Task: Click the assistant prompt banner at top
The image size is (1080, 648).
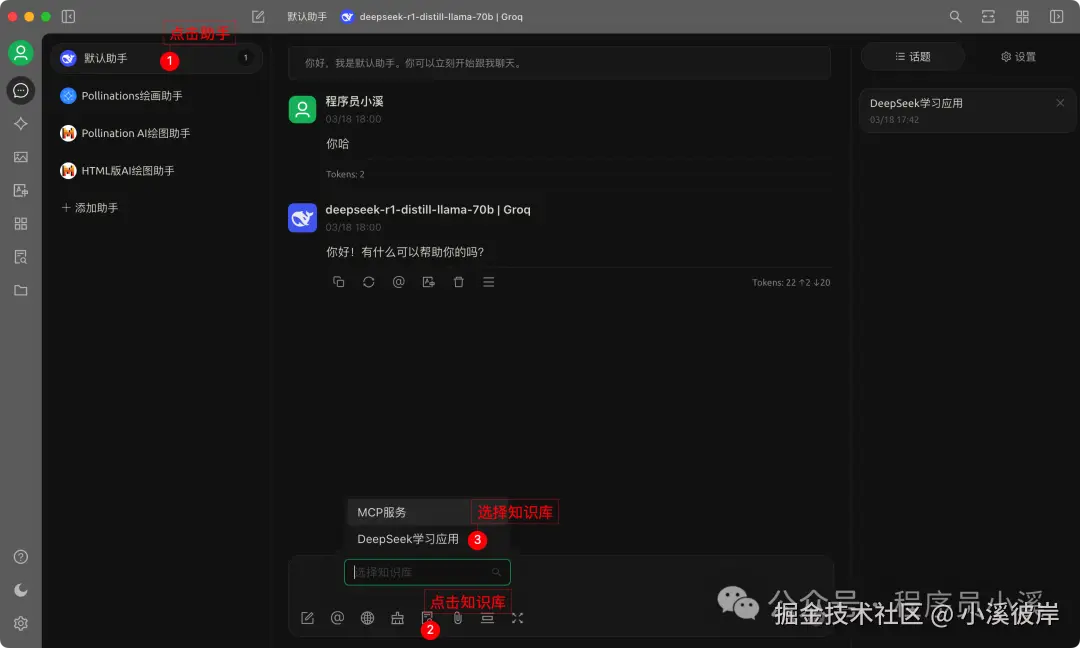Action: 559,63
